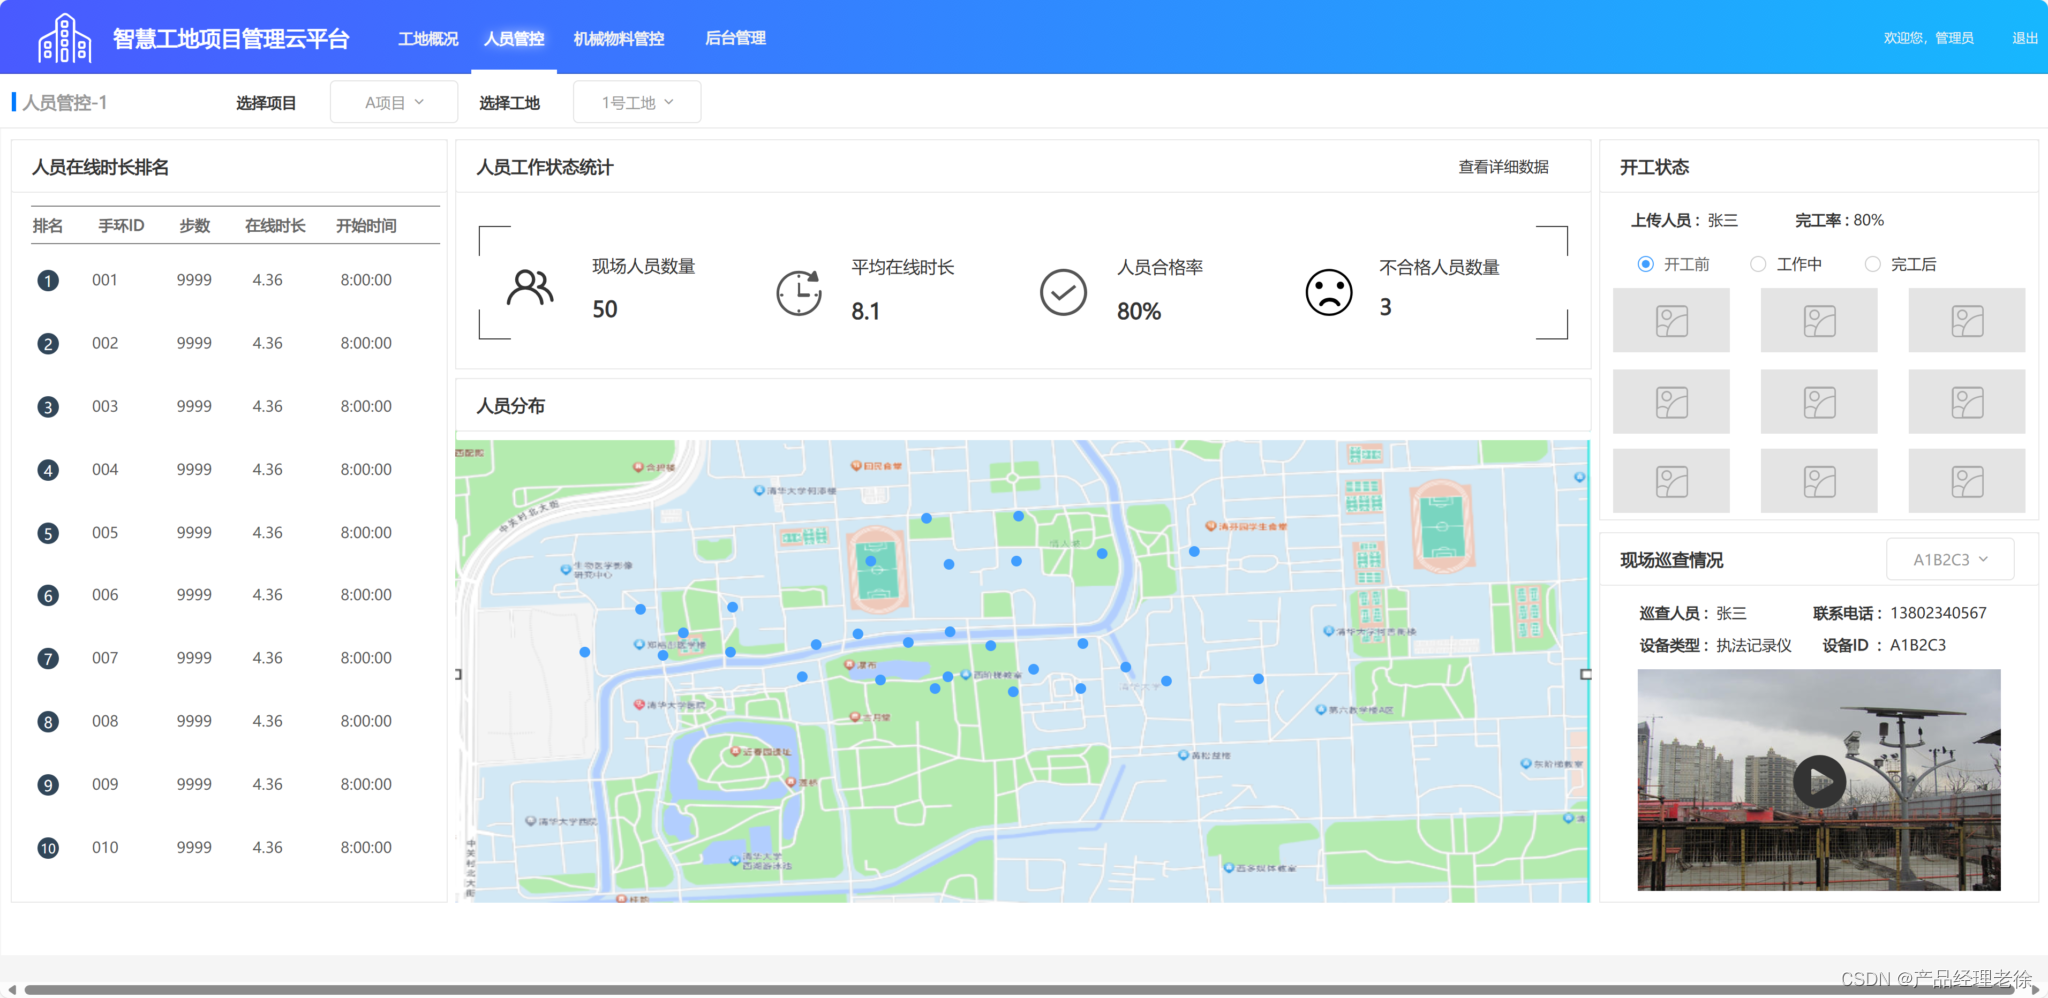Open last image placeholder in top row
Screen dimensions: 2048x998
coord(1967,320)
